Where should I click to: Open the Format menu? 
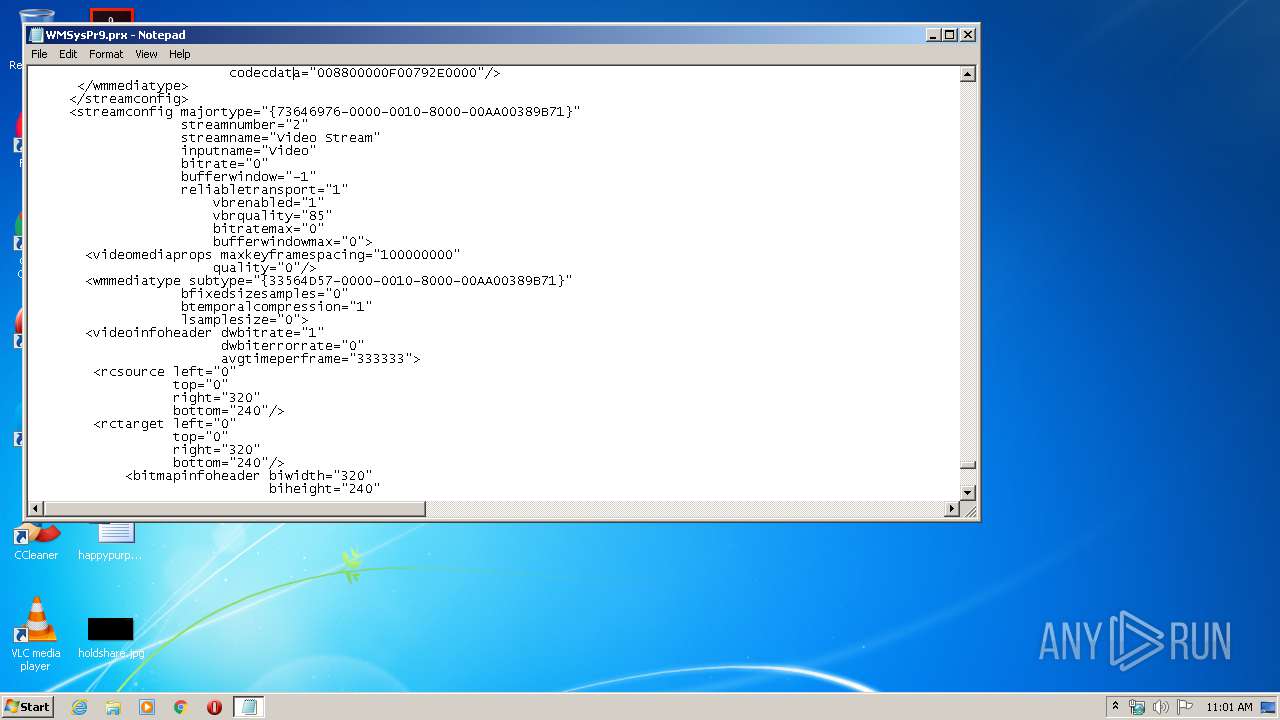tap(106, 54)
